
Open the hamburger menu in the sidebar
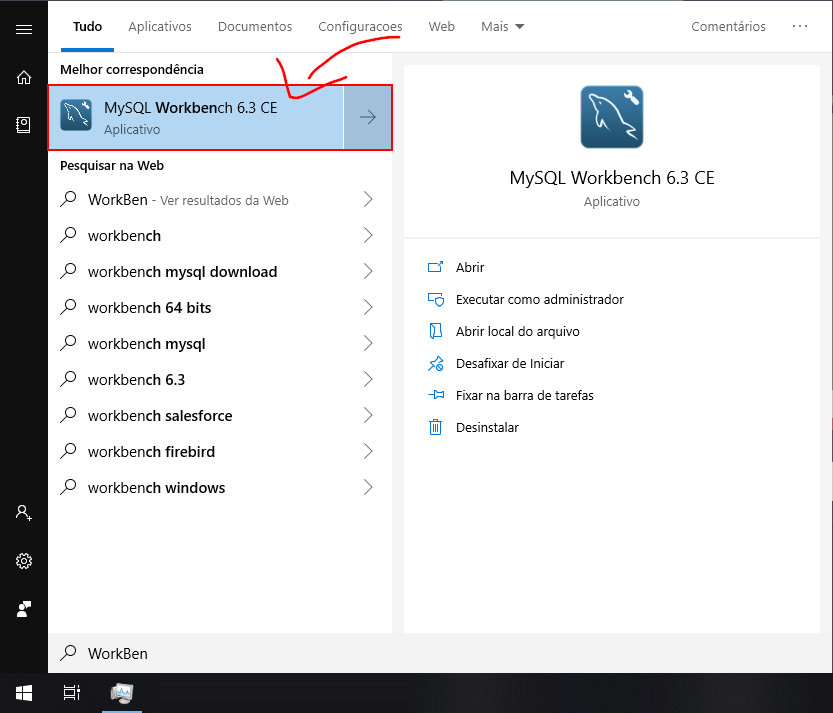click(x=24, y=29)
